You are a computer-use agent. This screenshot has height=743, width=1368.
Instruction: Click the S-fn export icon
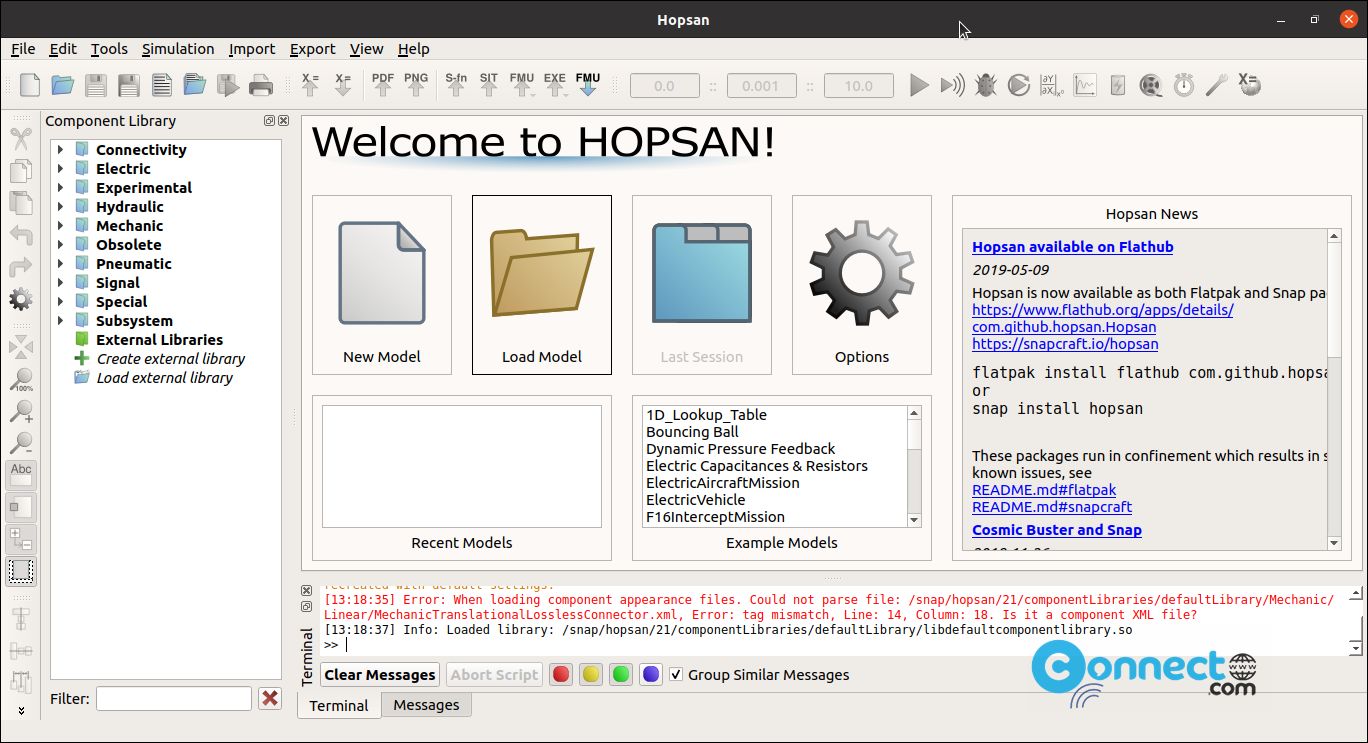456,85
